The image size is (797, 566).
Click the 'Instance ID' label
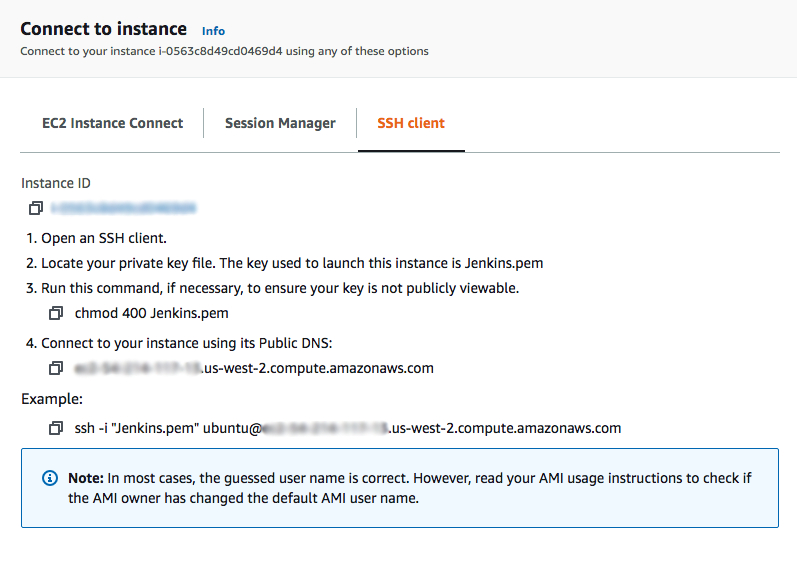56,183
